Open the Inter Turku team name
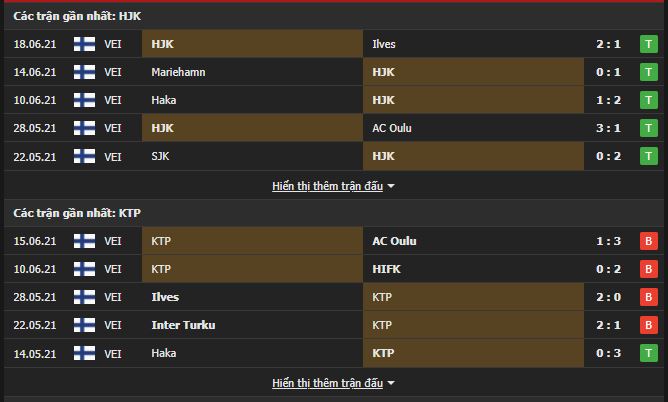Image resolution: width=668 pixels, height=402 pixels. pyautogui.click(x=183, y=325)
